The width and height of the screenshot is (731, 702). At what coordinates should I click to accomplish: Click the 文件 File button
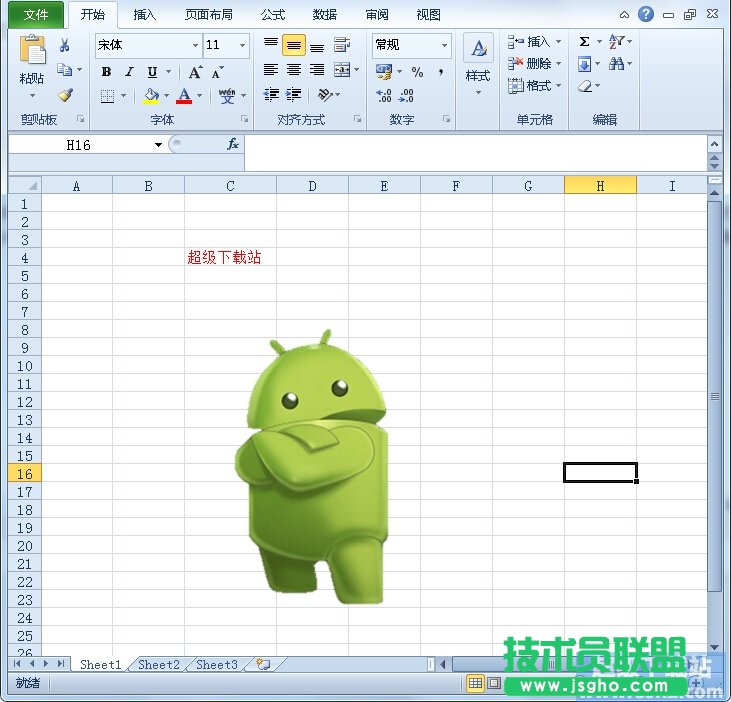[x=36, y=15]
